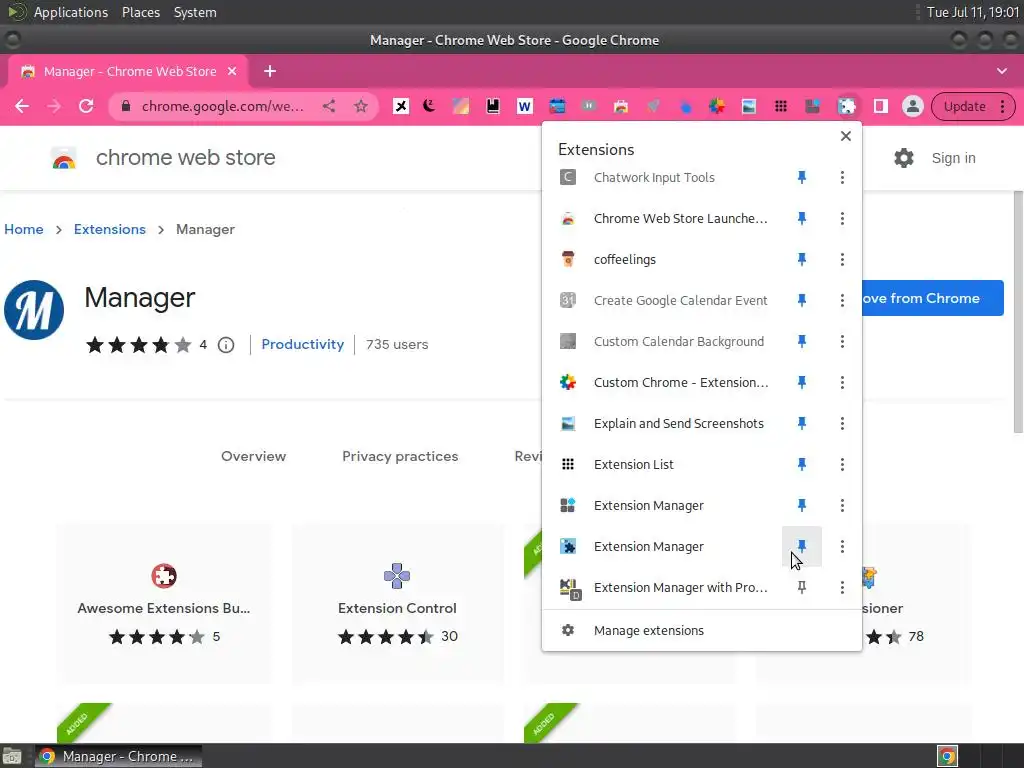Image resolution: width=1024 pixels, height=768 pixels.
Task: Click Sign in
Action: [x=953, y=158]
